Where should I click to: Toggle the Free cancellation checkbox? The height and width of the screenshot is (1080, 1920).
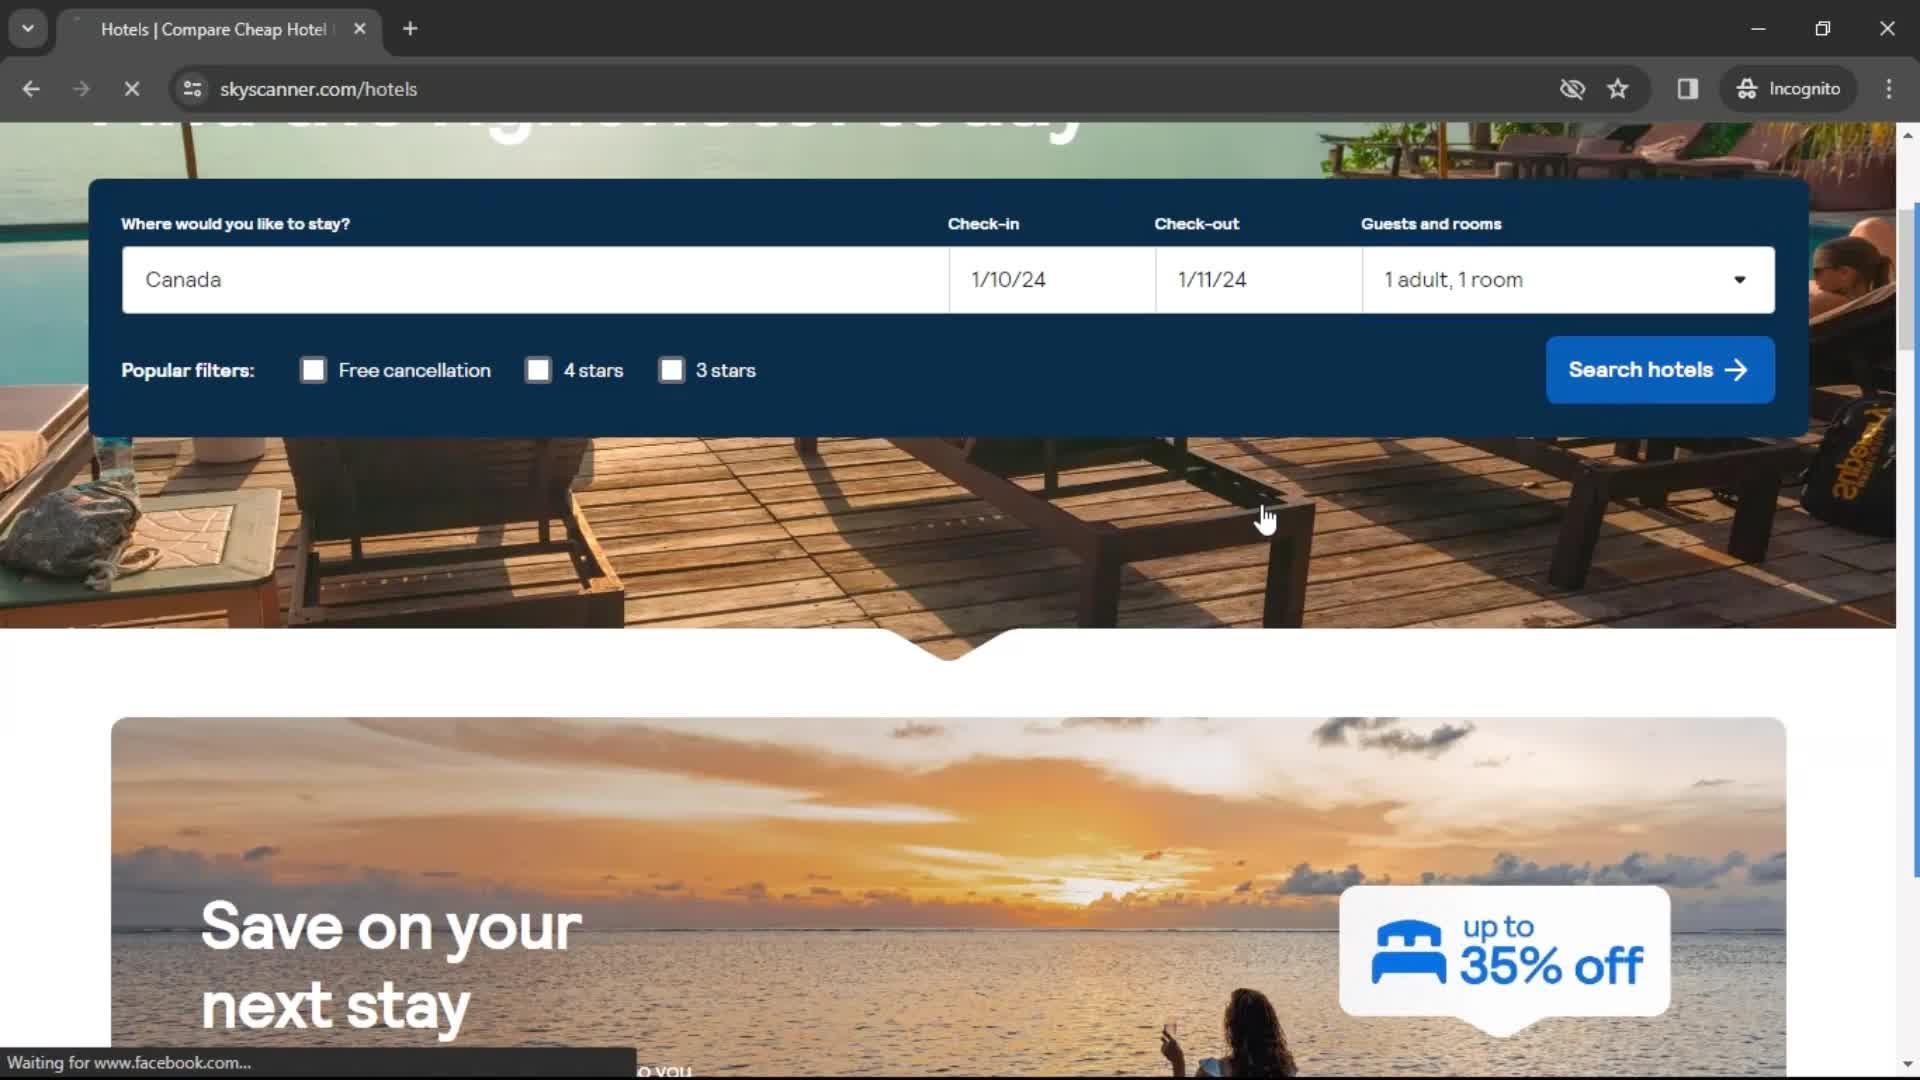pos(314,371)
